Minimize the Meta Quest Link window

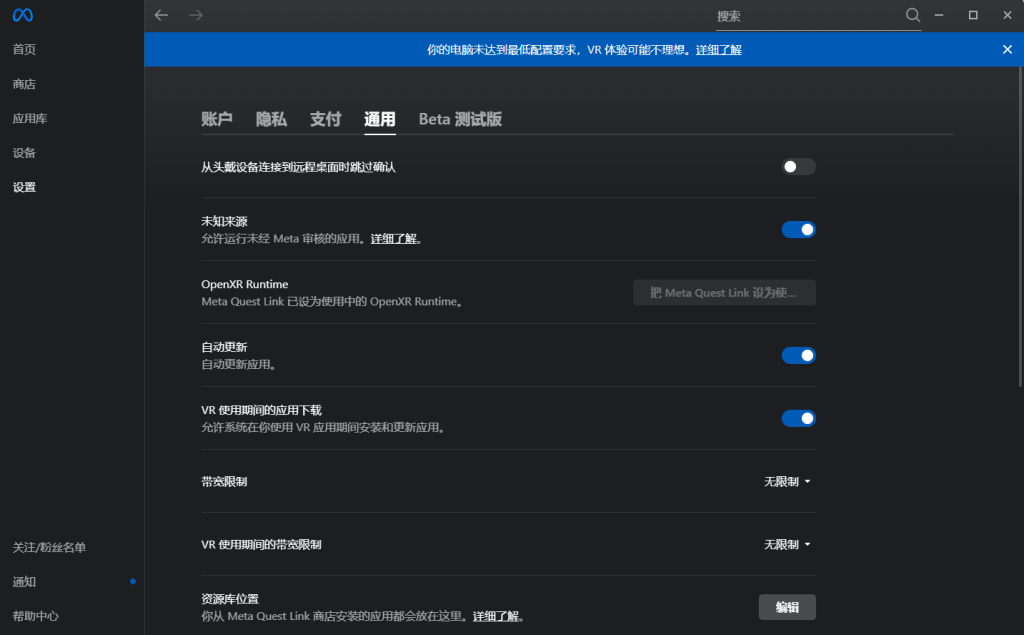click(x=938, y=15)
